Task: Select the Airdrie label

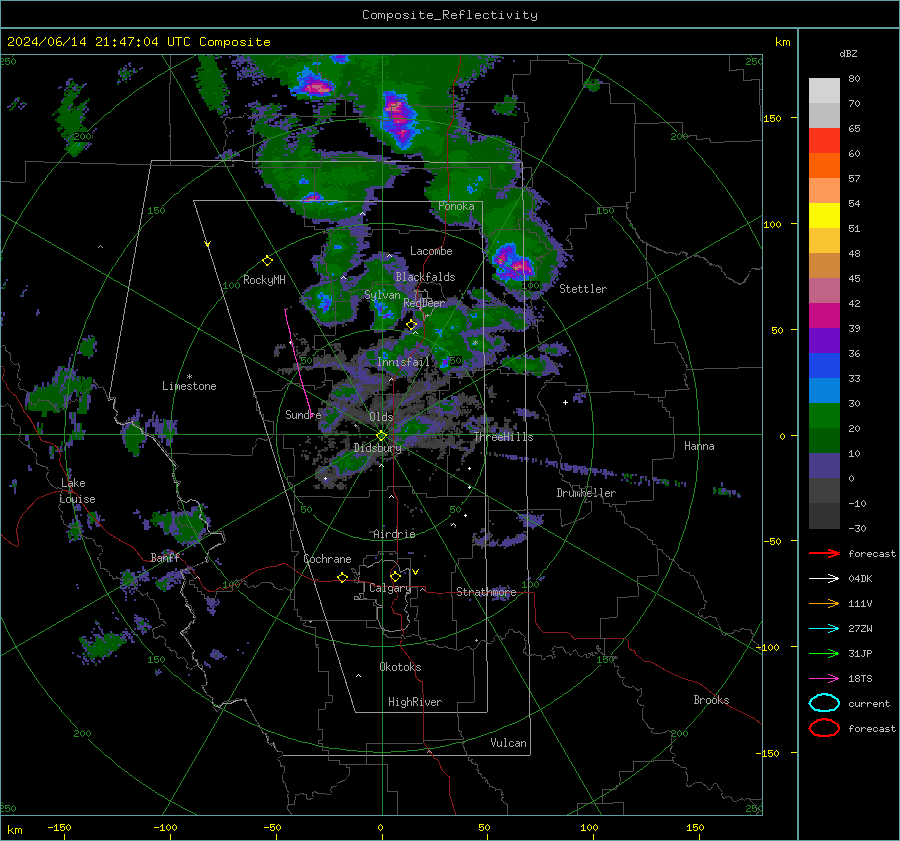Action: pos(394,534)
